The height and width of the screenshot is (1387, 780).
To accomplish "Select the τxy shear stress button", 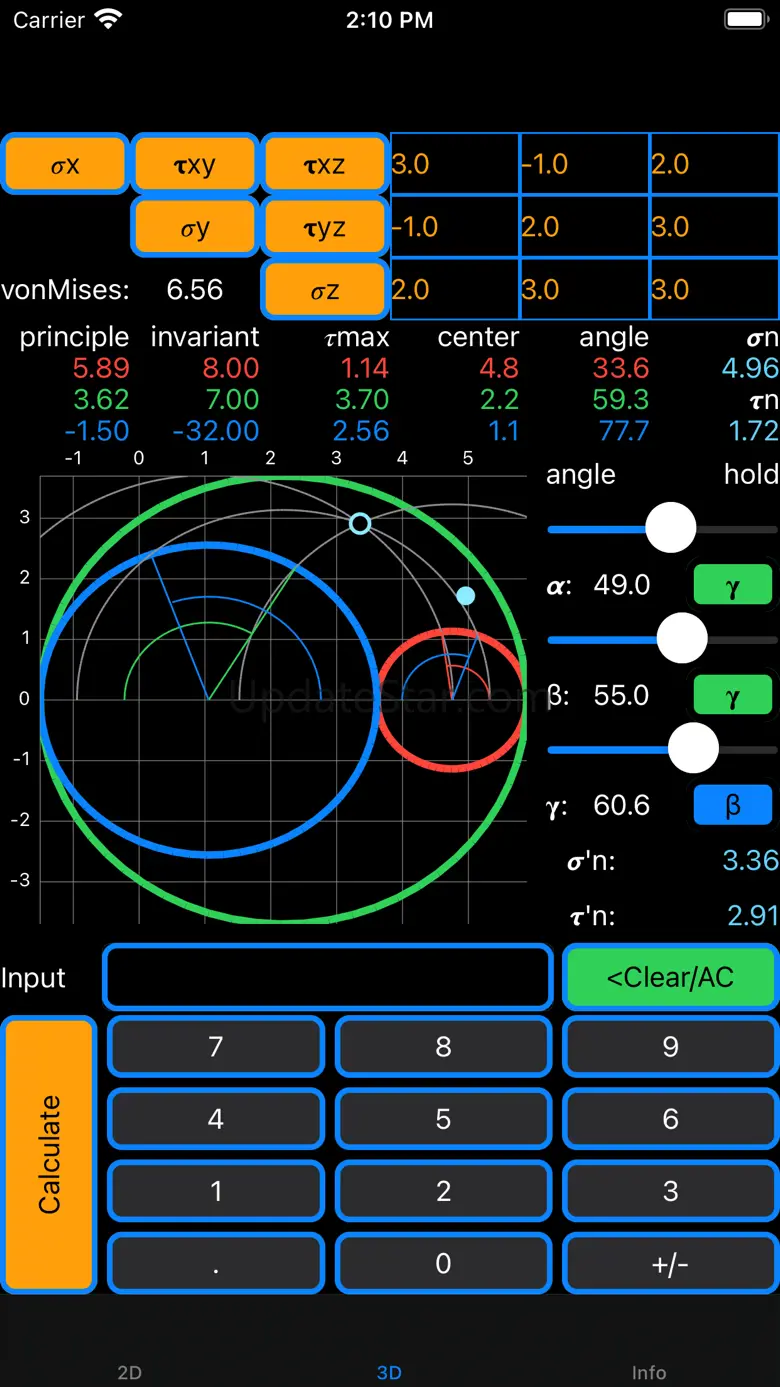I will (195, 165).
